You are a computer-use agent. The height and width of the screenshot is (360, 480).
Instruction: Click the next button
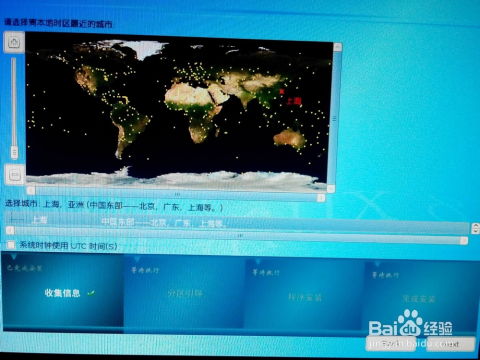451,344
